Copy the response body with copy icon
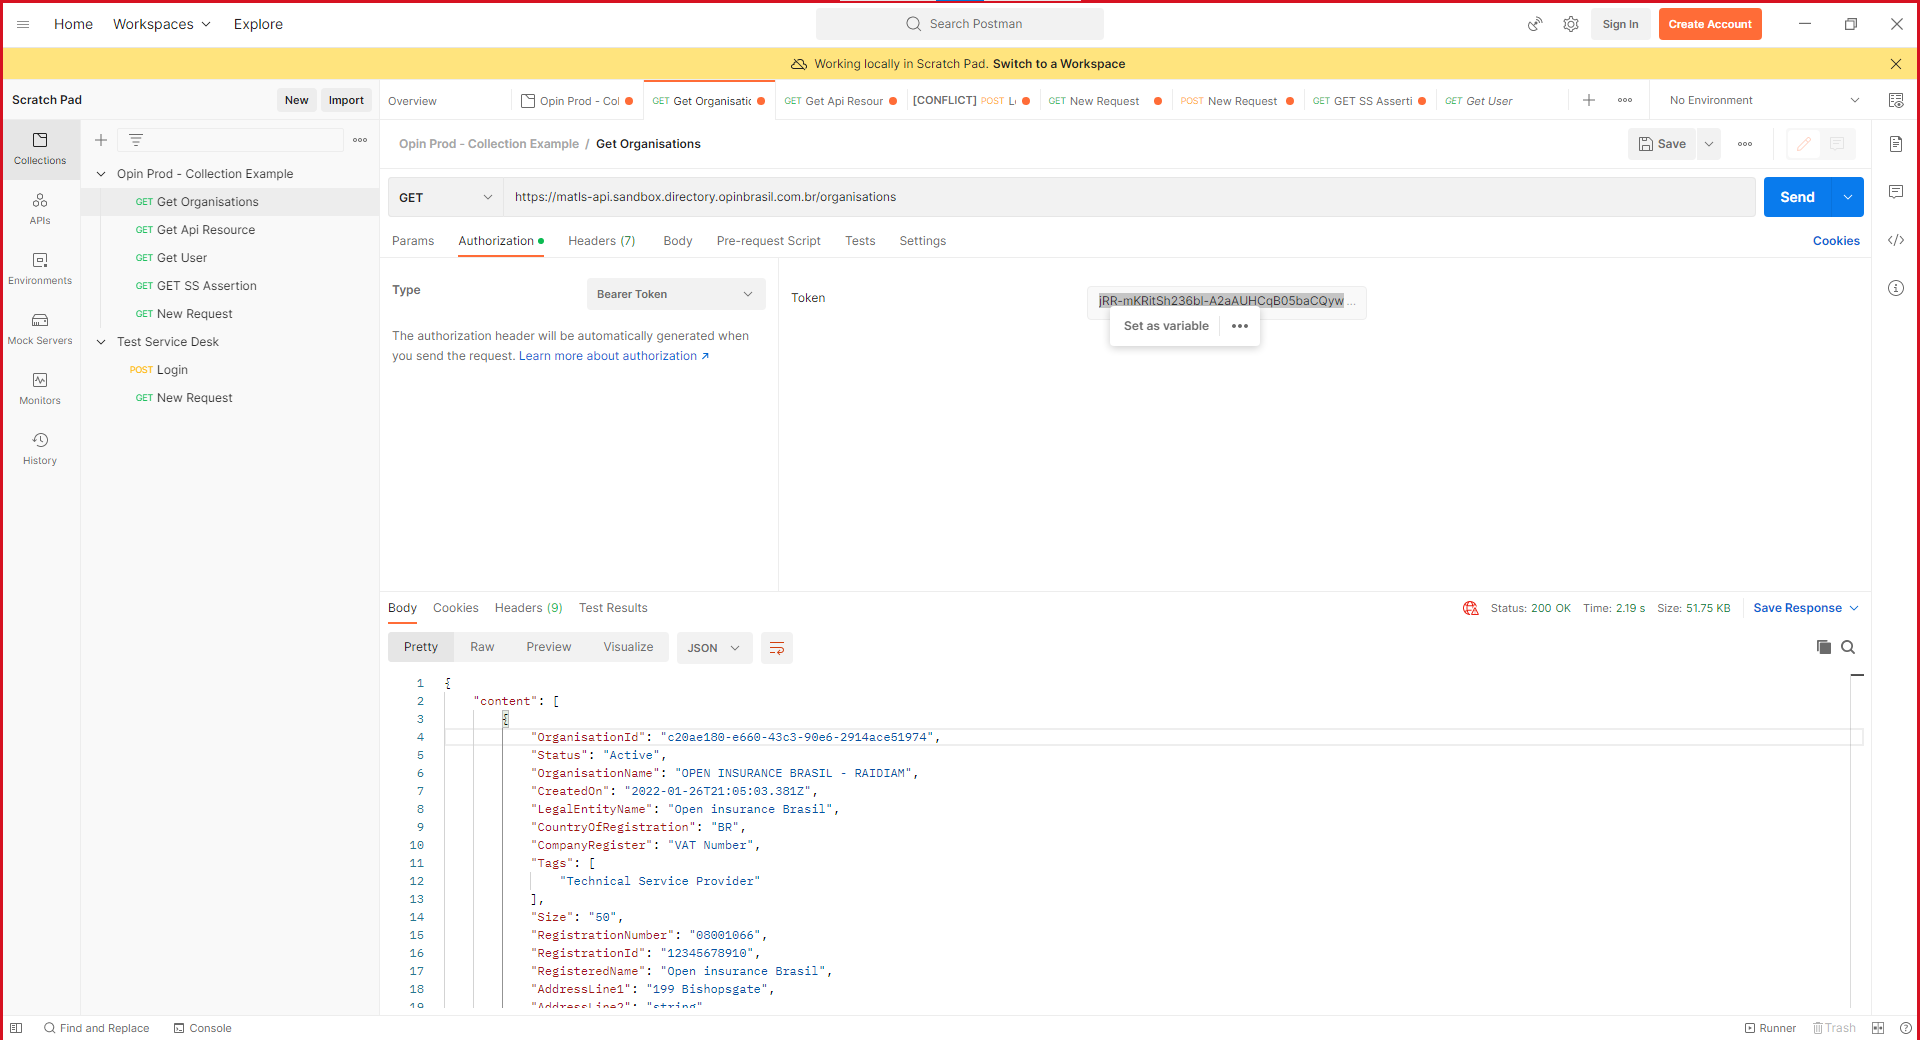This screenshot has width=1920, height=1040. coord(1824,647)
